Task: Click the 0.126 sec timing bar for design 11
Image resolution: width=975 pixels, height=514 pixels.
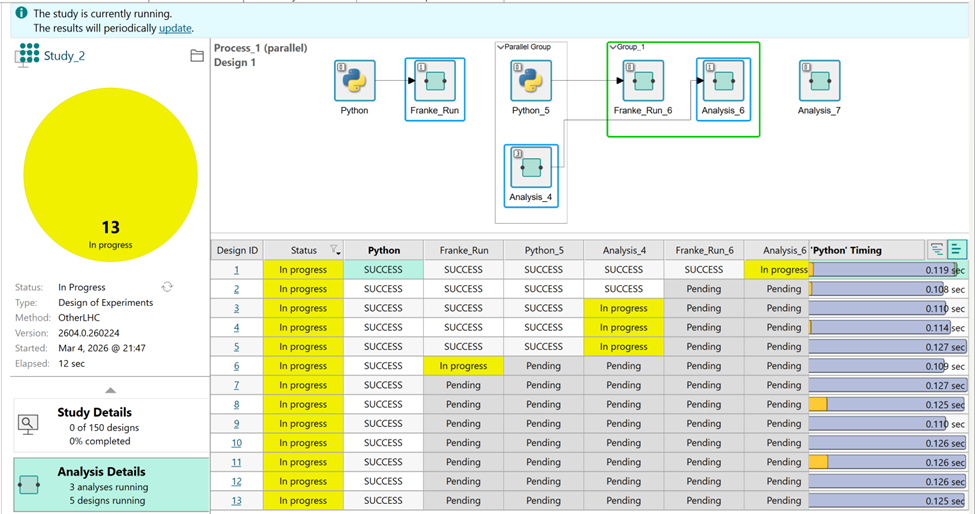Action: (x=888, y=462)
